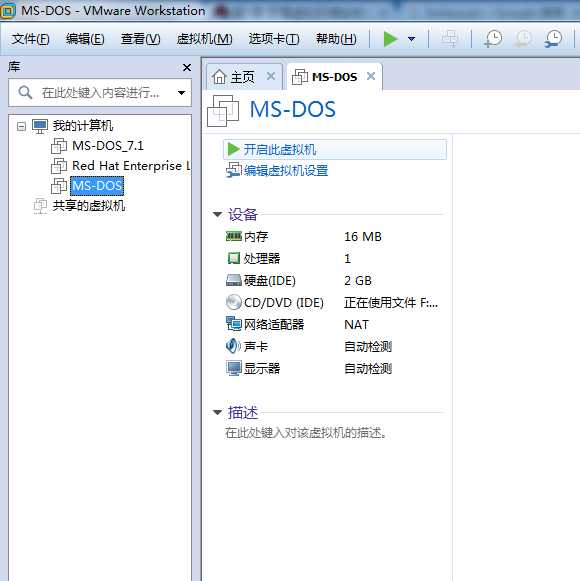Open the snapshot manager toolbar icon
Screen dimensions: 580x581
coord(553,39)
